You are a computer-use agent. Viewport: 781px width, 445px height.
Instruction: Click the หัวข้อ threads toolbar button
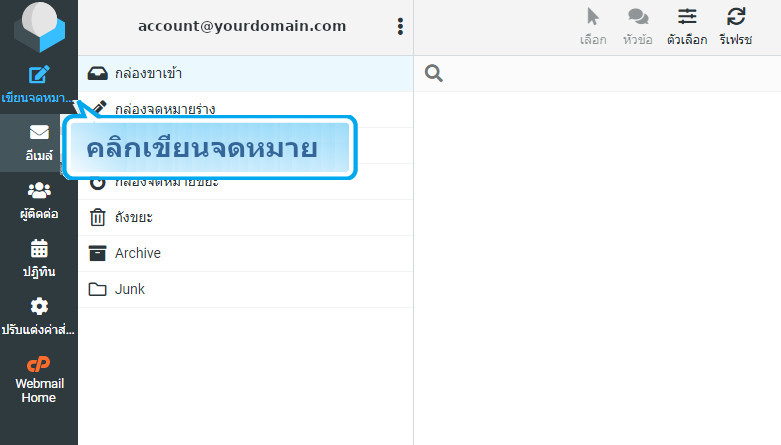tap(638, 27)
